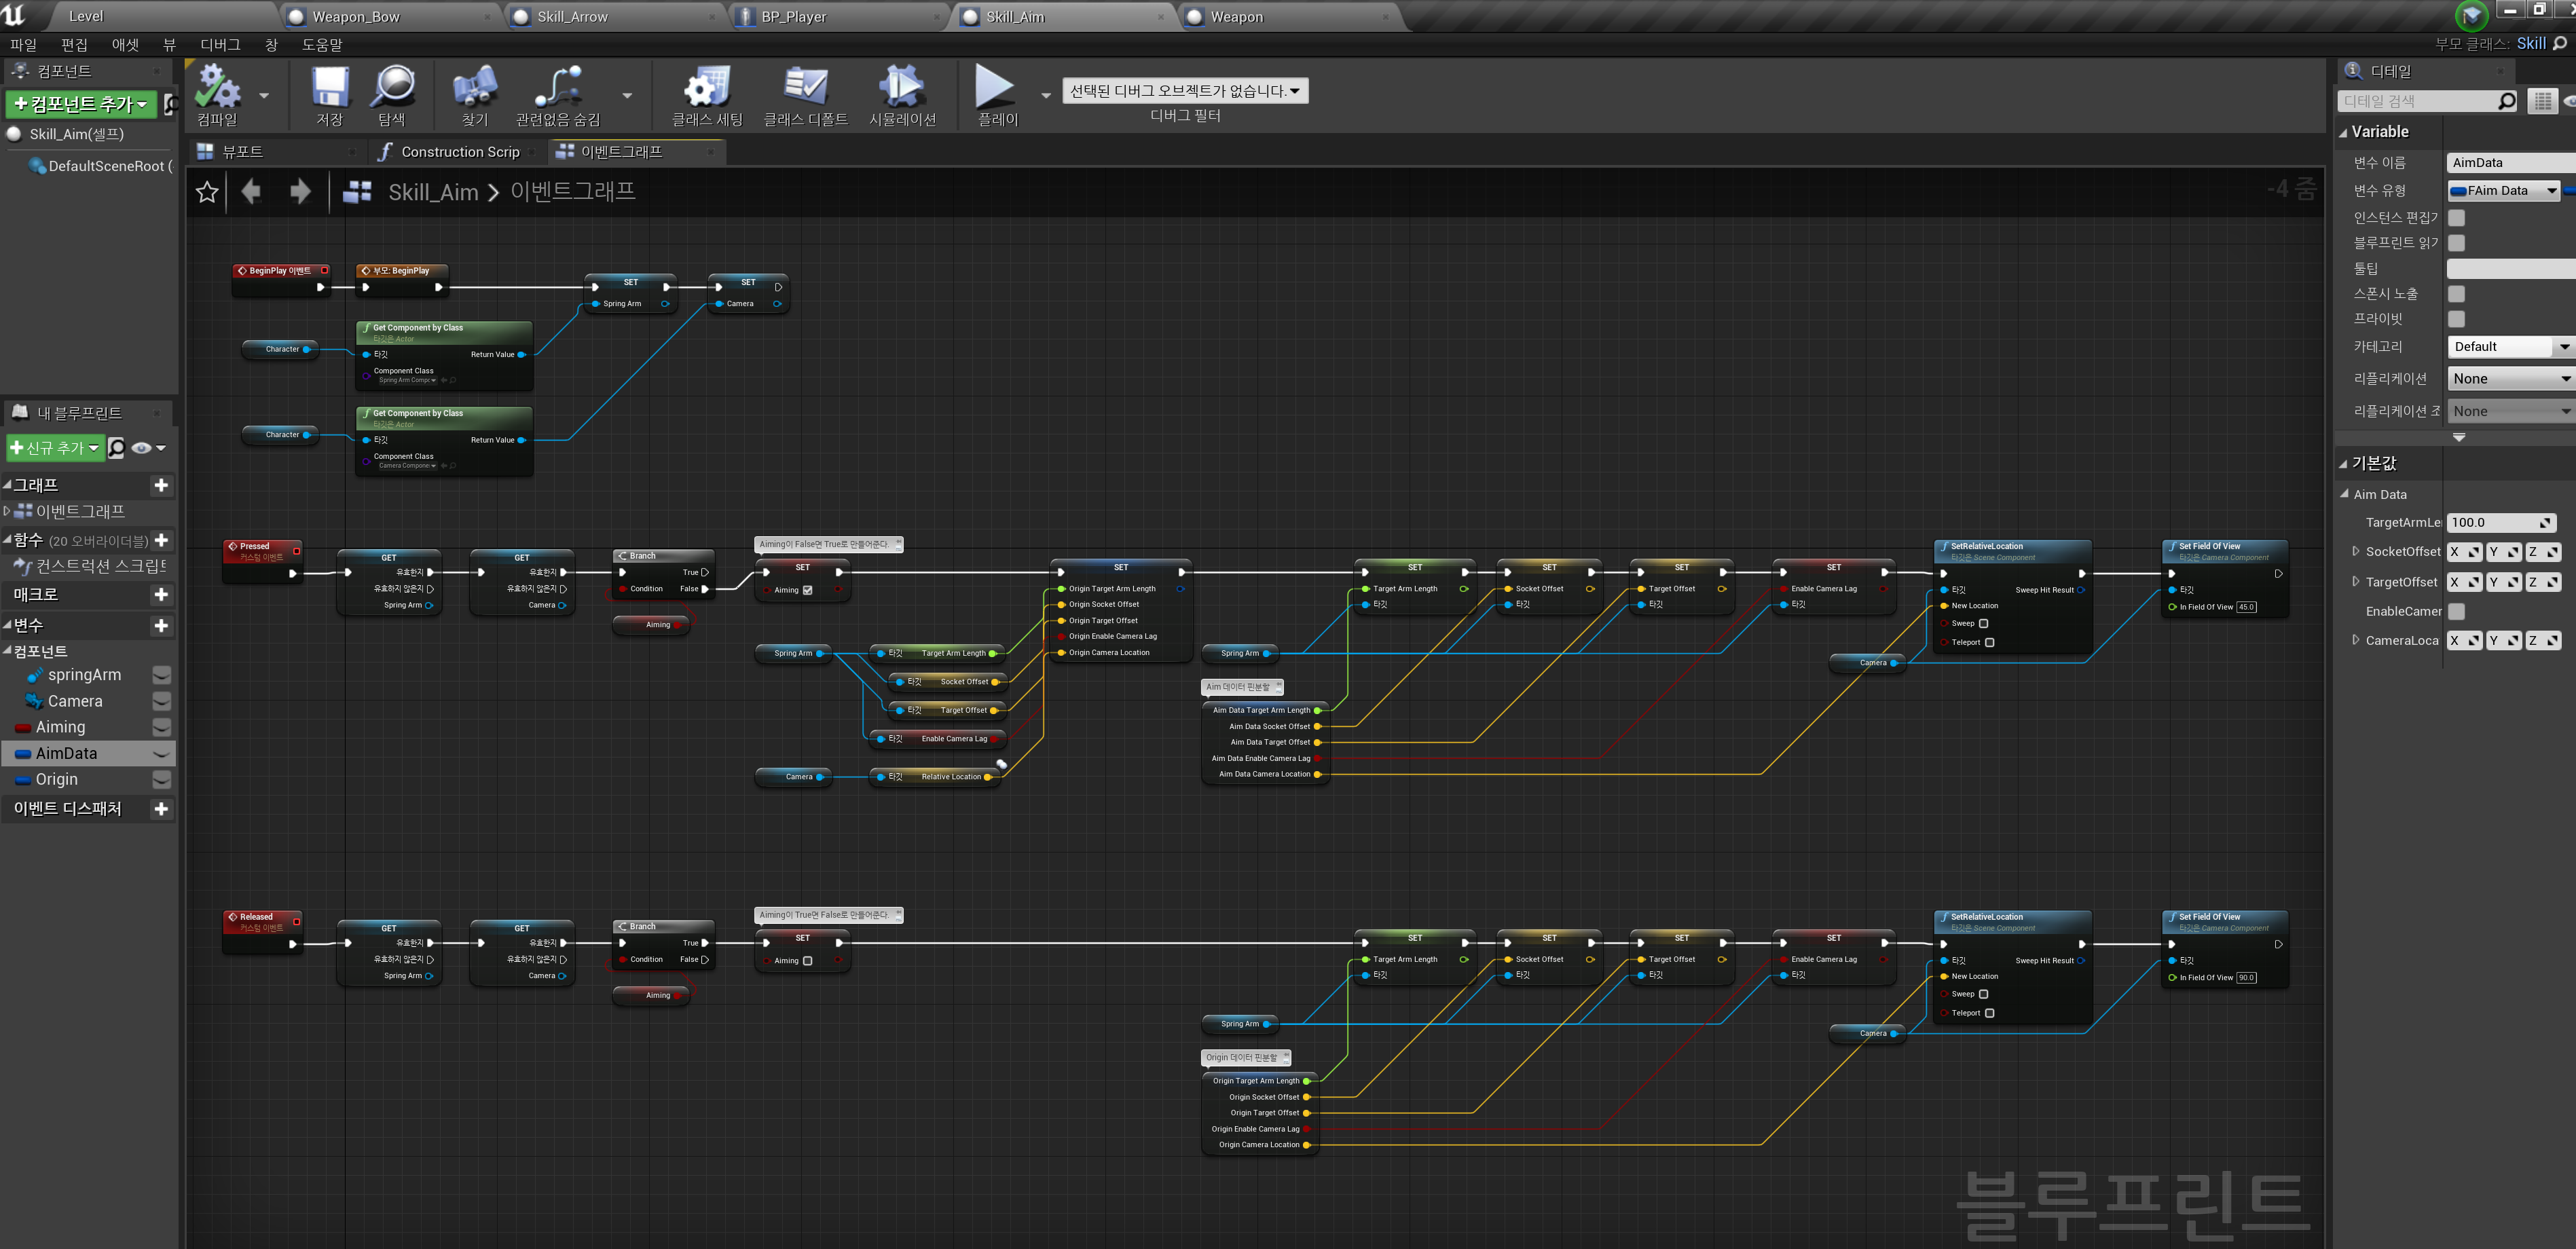The height and width of the screenshot is (1249, 2576).
Task: Expand the TargetOffset property row
Action: [2355, 581]
